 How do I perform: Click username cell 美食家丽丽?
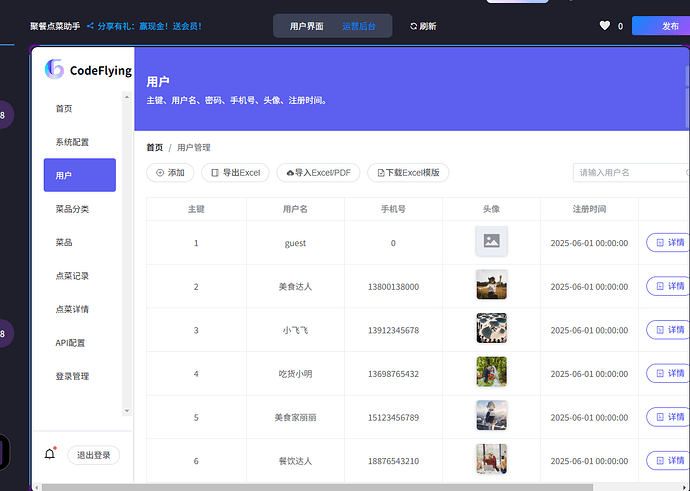295,418
